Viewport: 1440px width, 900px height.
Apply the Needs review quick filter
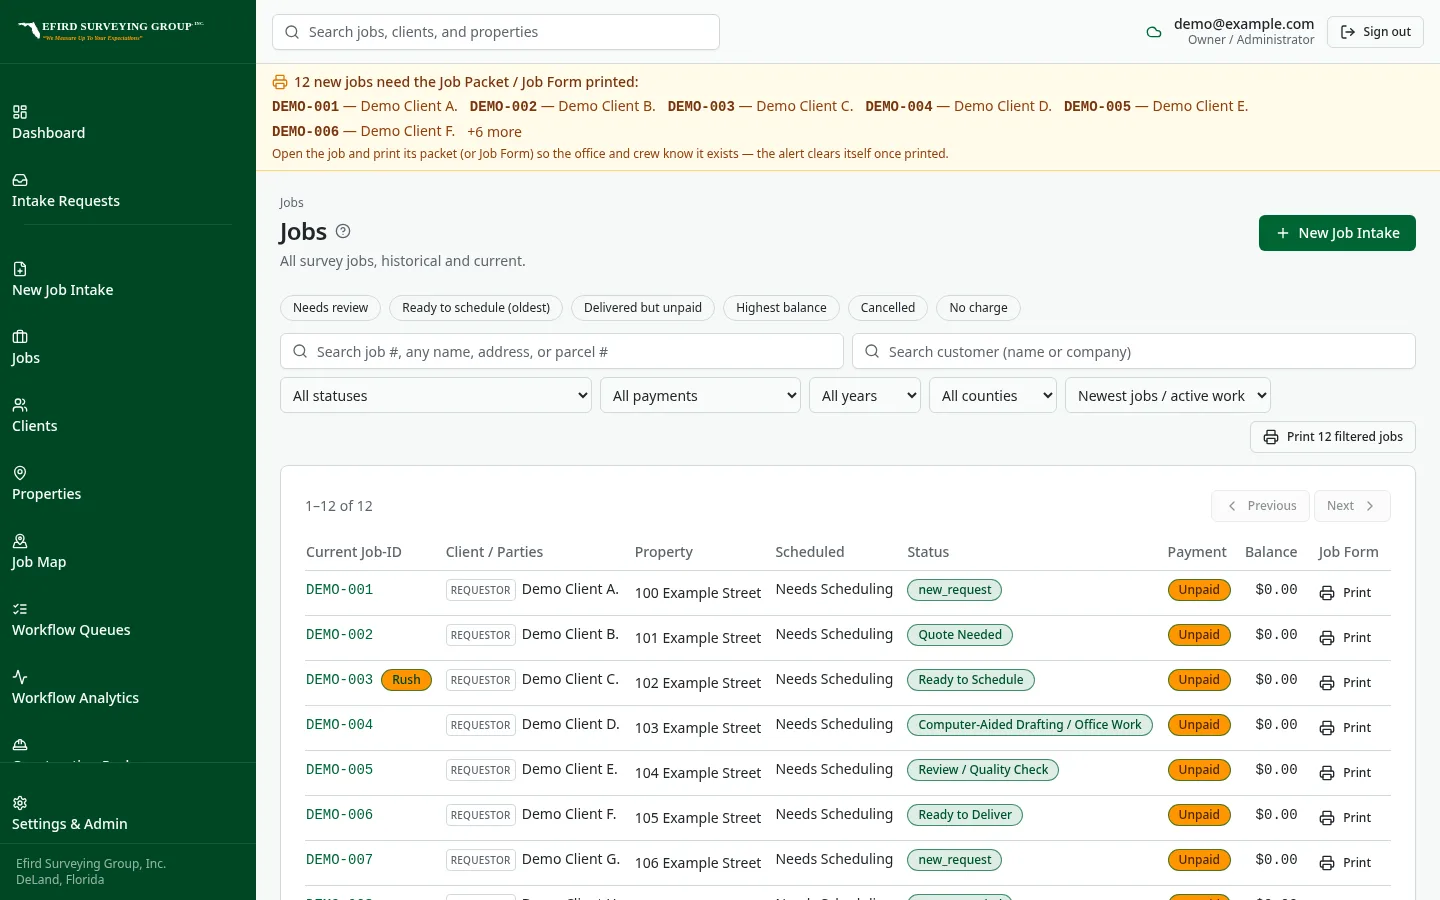pos(330,308)
